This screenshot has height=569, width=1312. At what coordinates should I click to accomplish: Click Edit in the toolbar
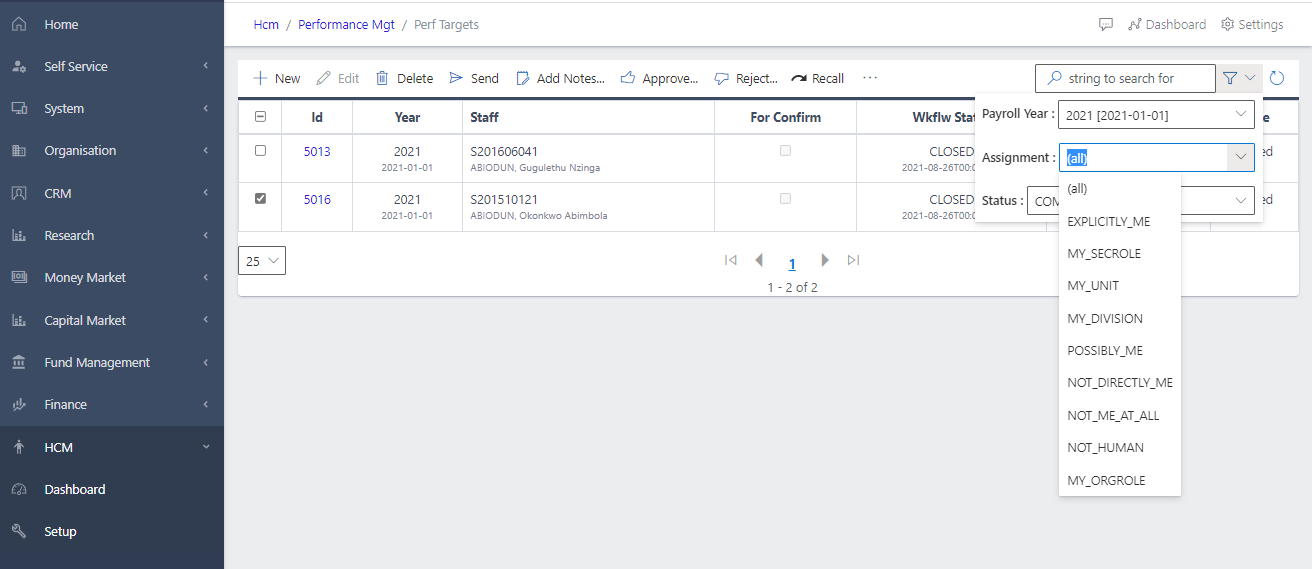(x=337, y=78)
